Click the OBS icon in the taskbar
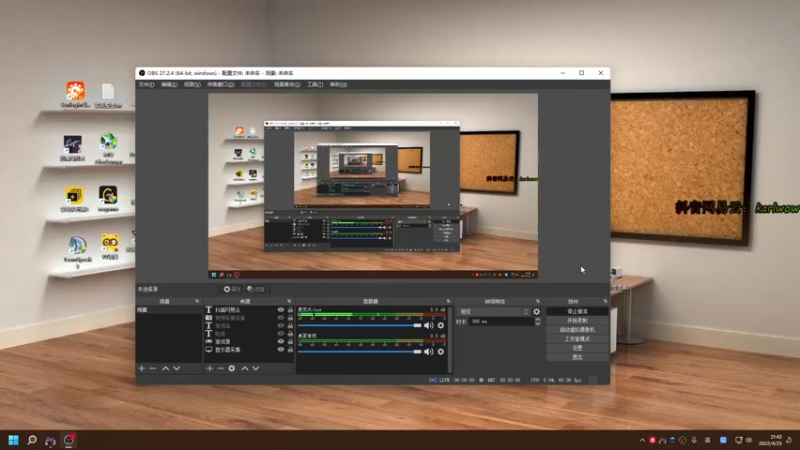The image size is (800, 450). pyautogui.click(x=69, y=440)
